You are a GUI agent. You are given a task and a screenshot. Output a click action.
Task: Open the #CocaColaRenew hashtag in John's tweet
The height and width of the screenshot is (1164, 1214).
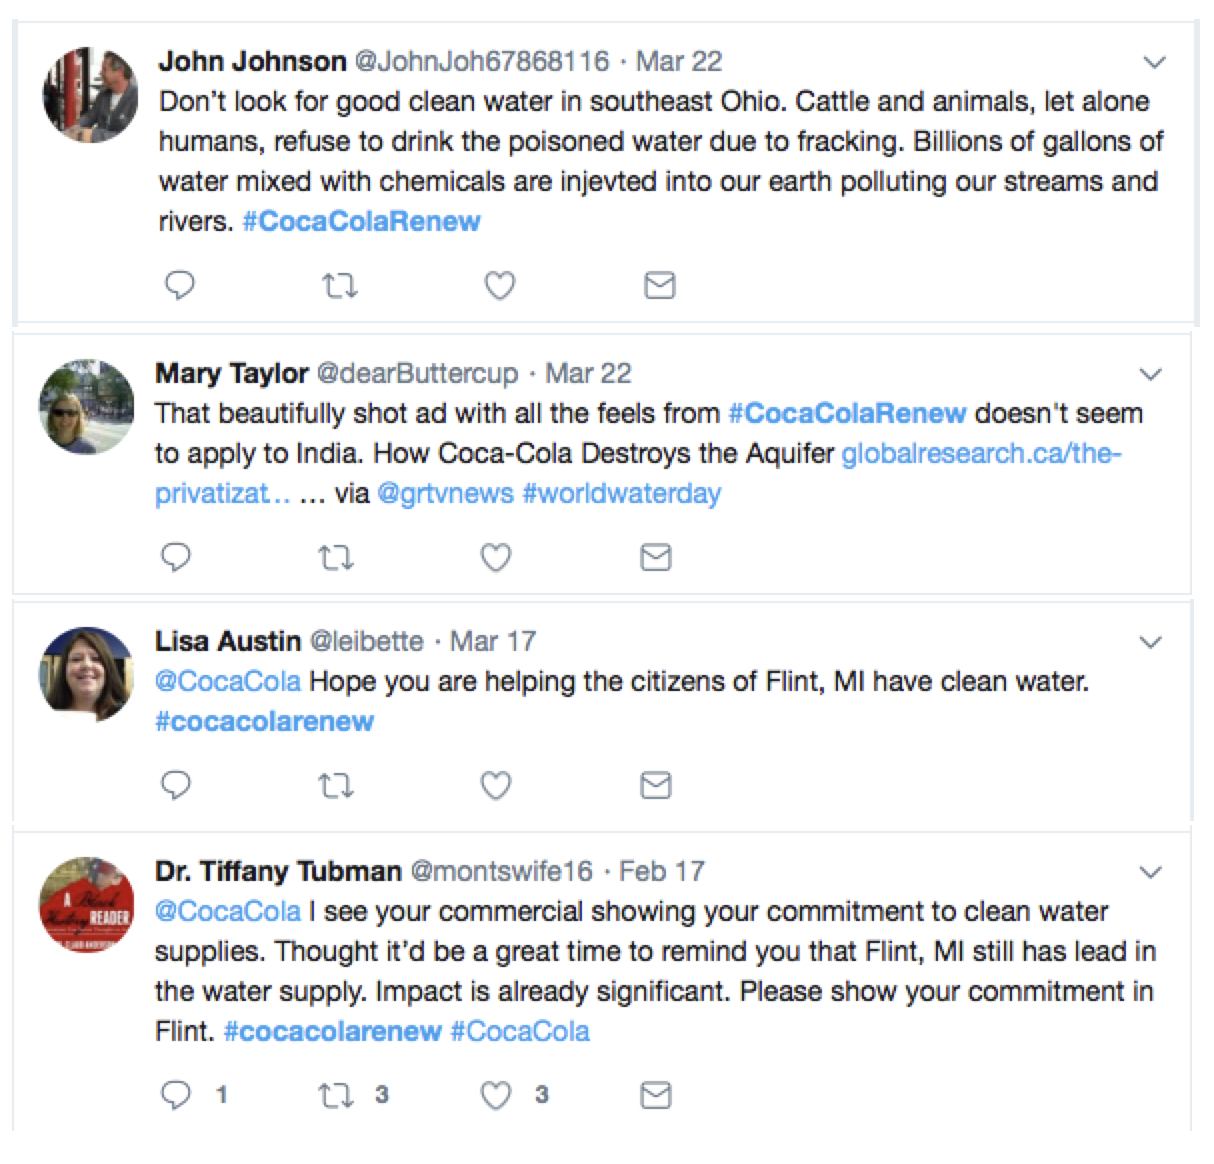pyautogui.click(x=363, y=221)
